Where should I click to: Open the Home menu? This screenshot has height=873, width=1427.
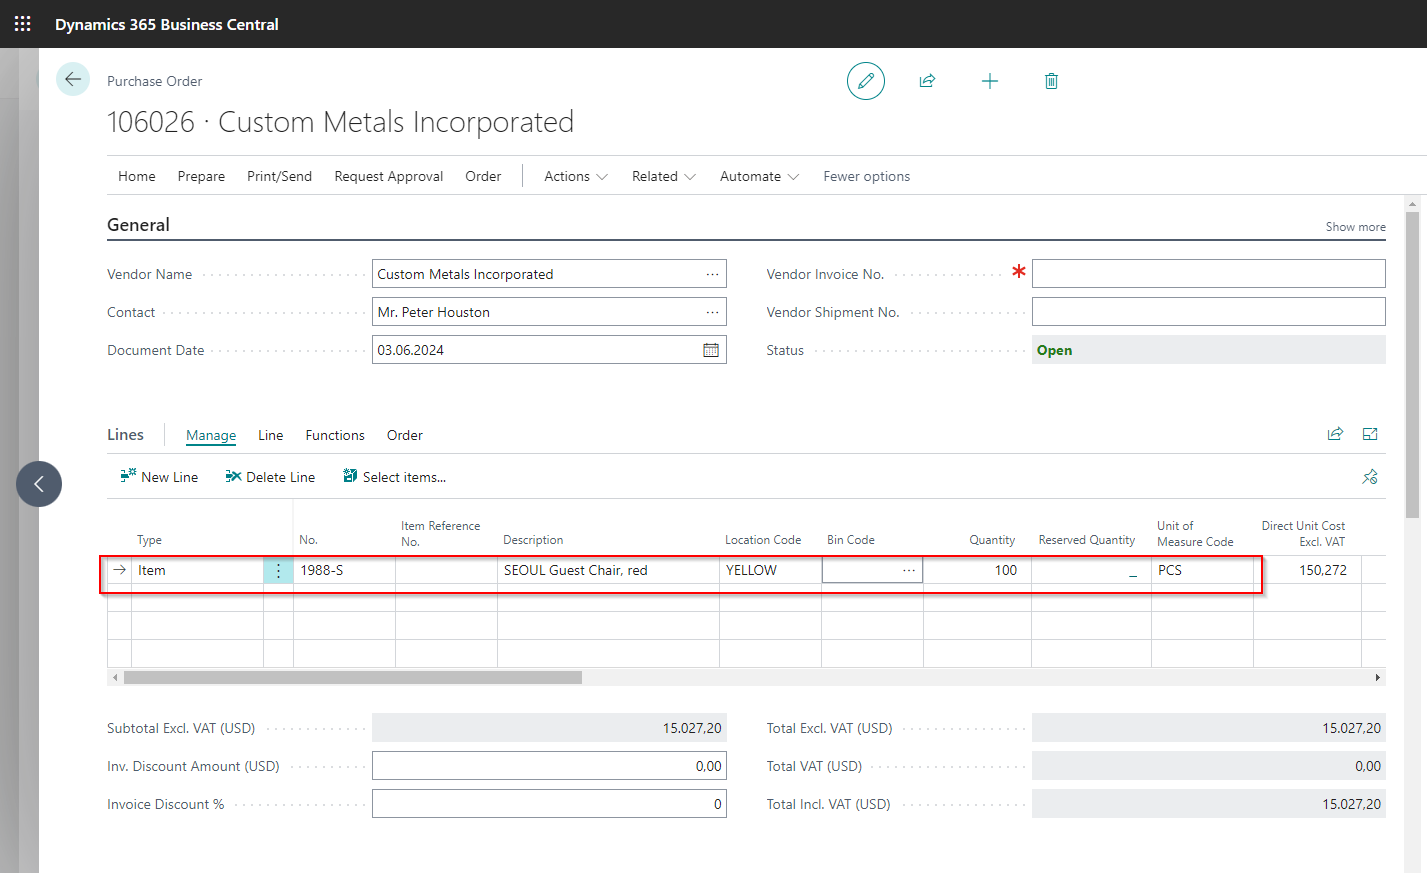(137, 176)
